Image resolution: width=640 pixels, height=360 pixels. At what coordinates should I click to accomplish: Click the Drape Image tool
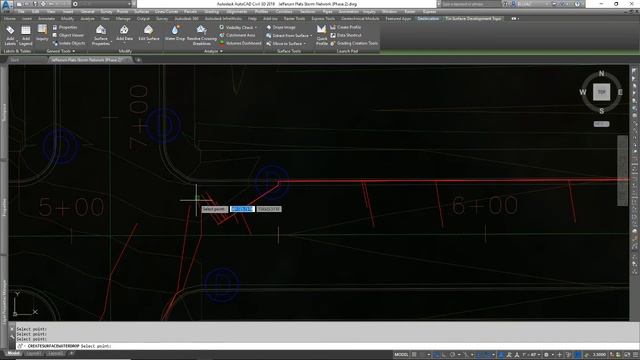281,27
